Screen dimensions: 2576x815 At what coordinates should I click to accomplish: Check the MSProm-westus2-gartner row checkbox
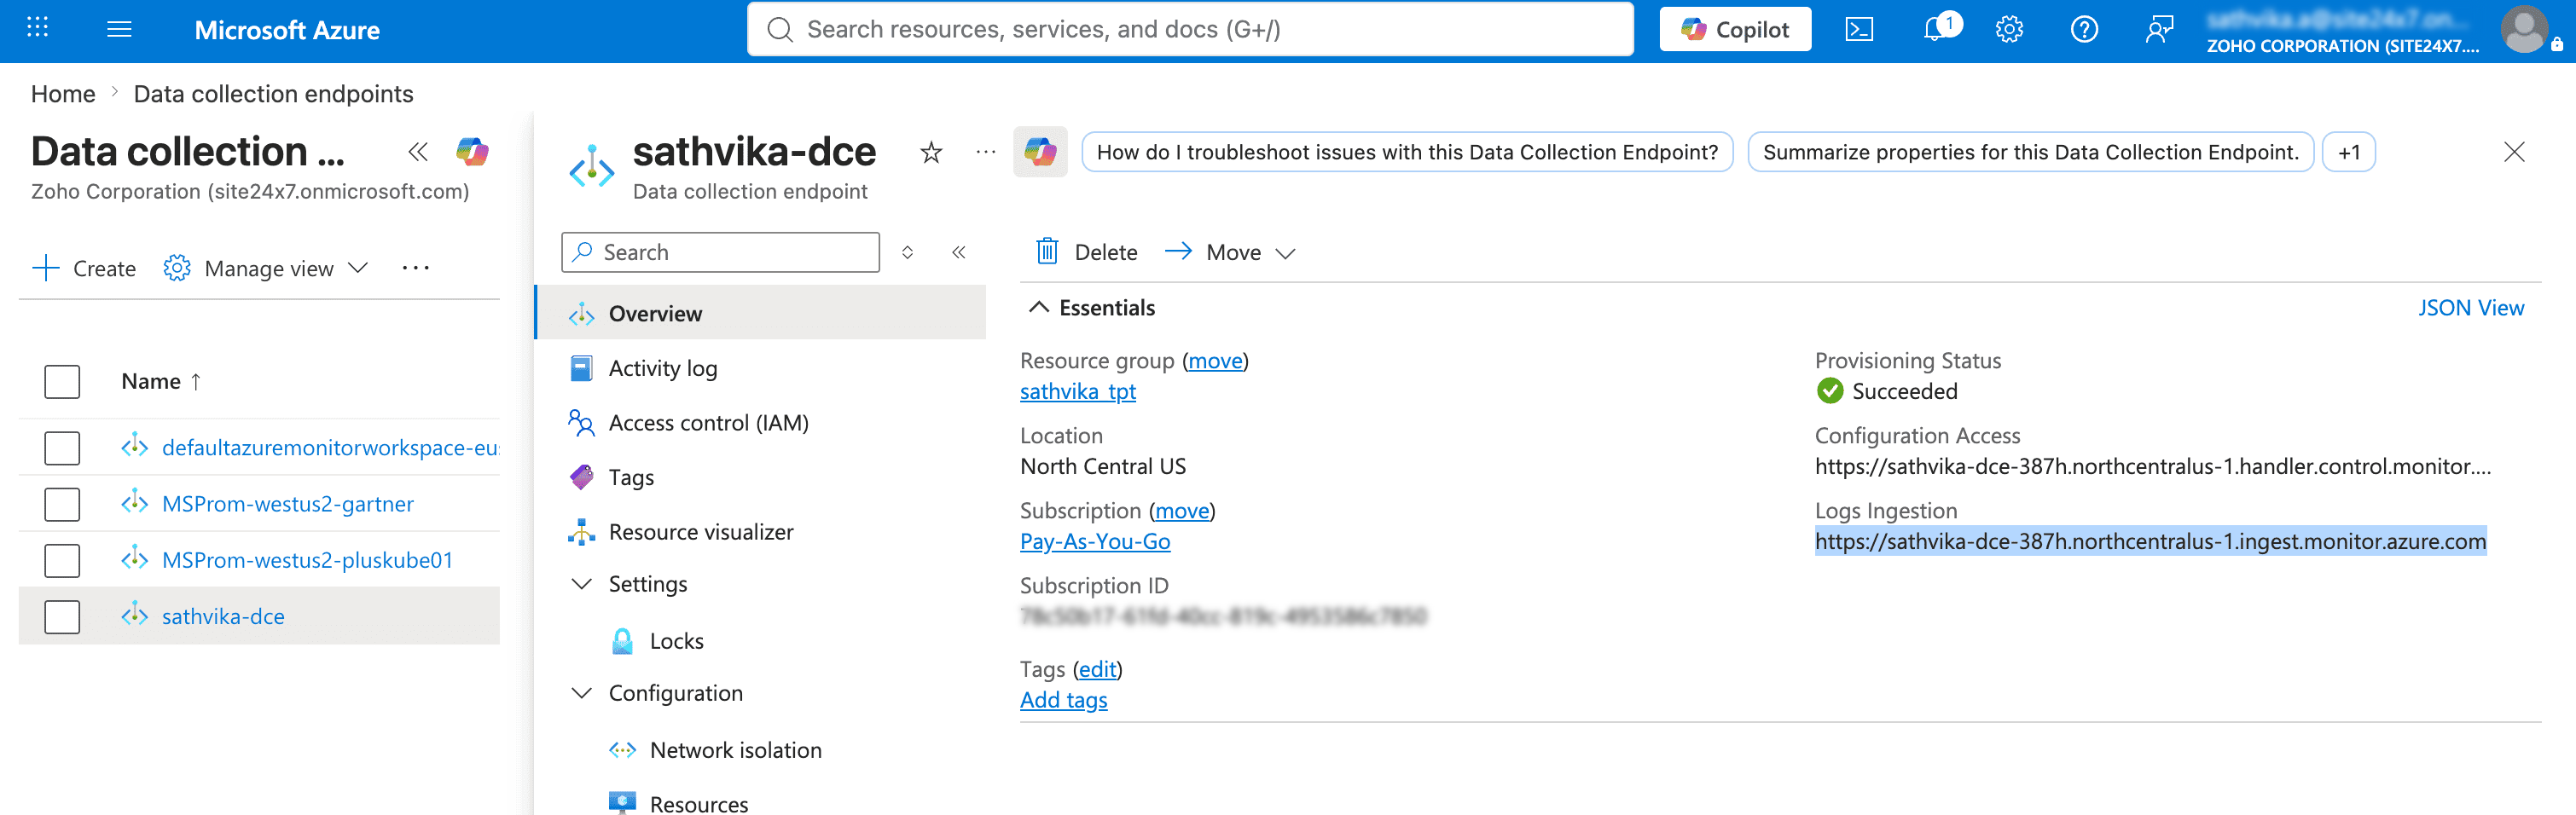click(62, 503)
